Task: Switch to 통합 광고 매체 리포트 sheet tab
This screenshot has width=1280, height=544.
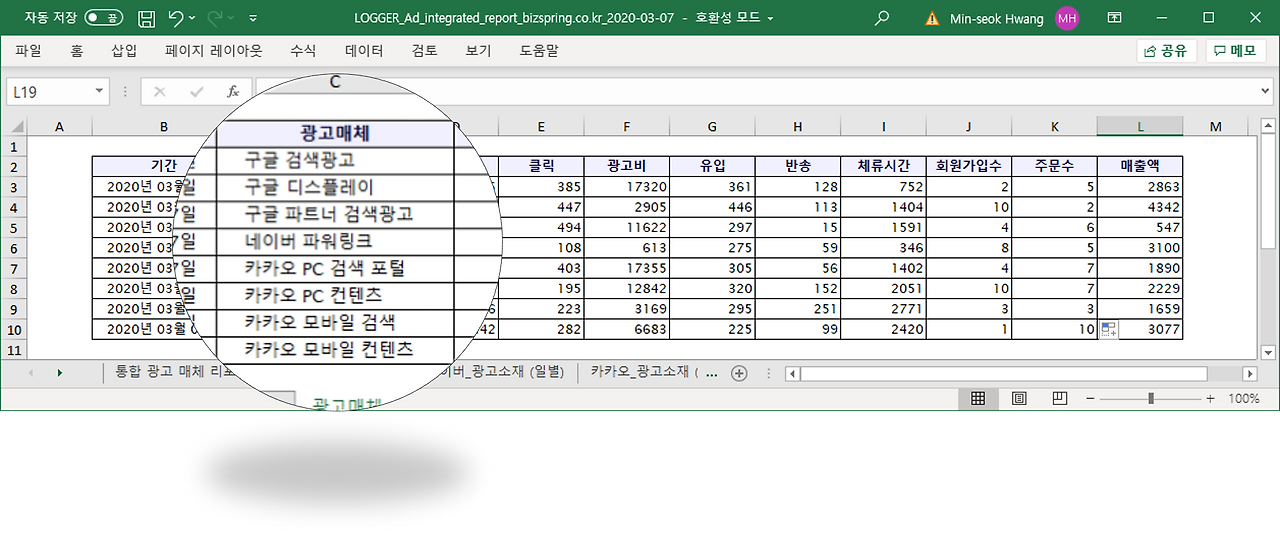Action: (172, 372)
